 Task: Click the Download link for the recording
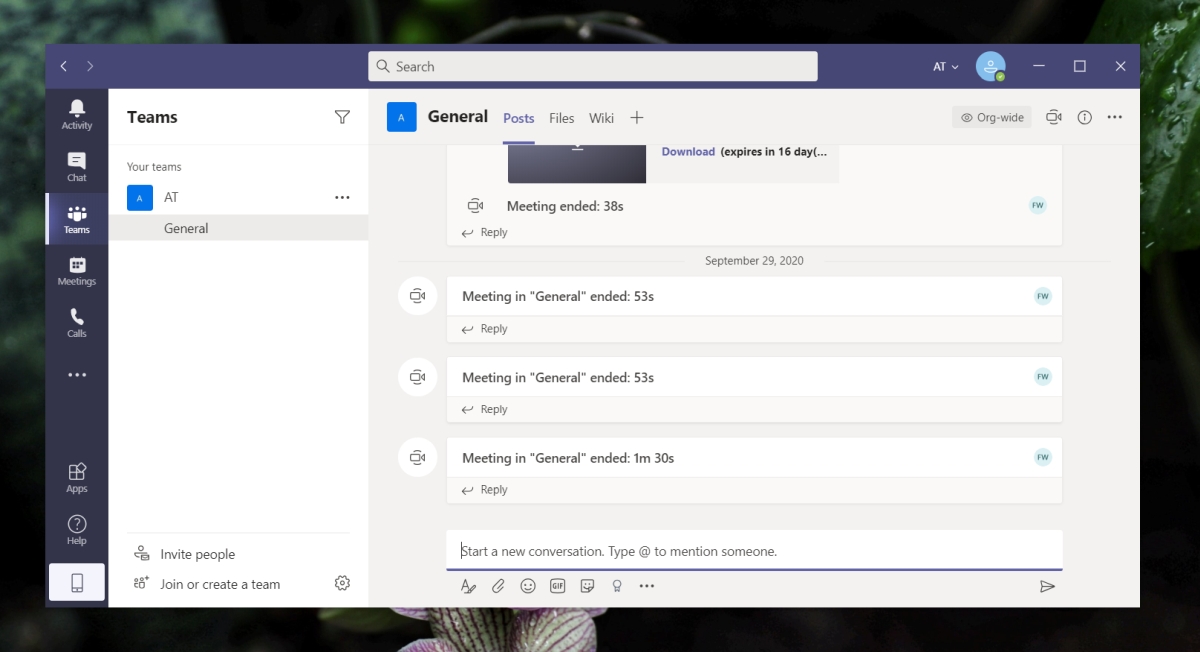(x=688, y=151)
